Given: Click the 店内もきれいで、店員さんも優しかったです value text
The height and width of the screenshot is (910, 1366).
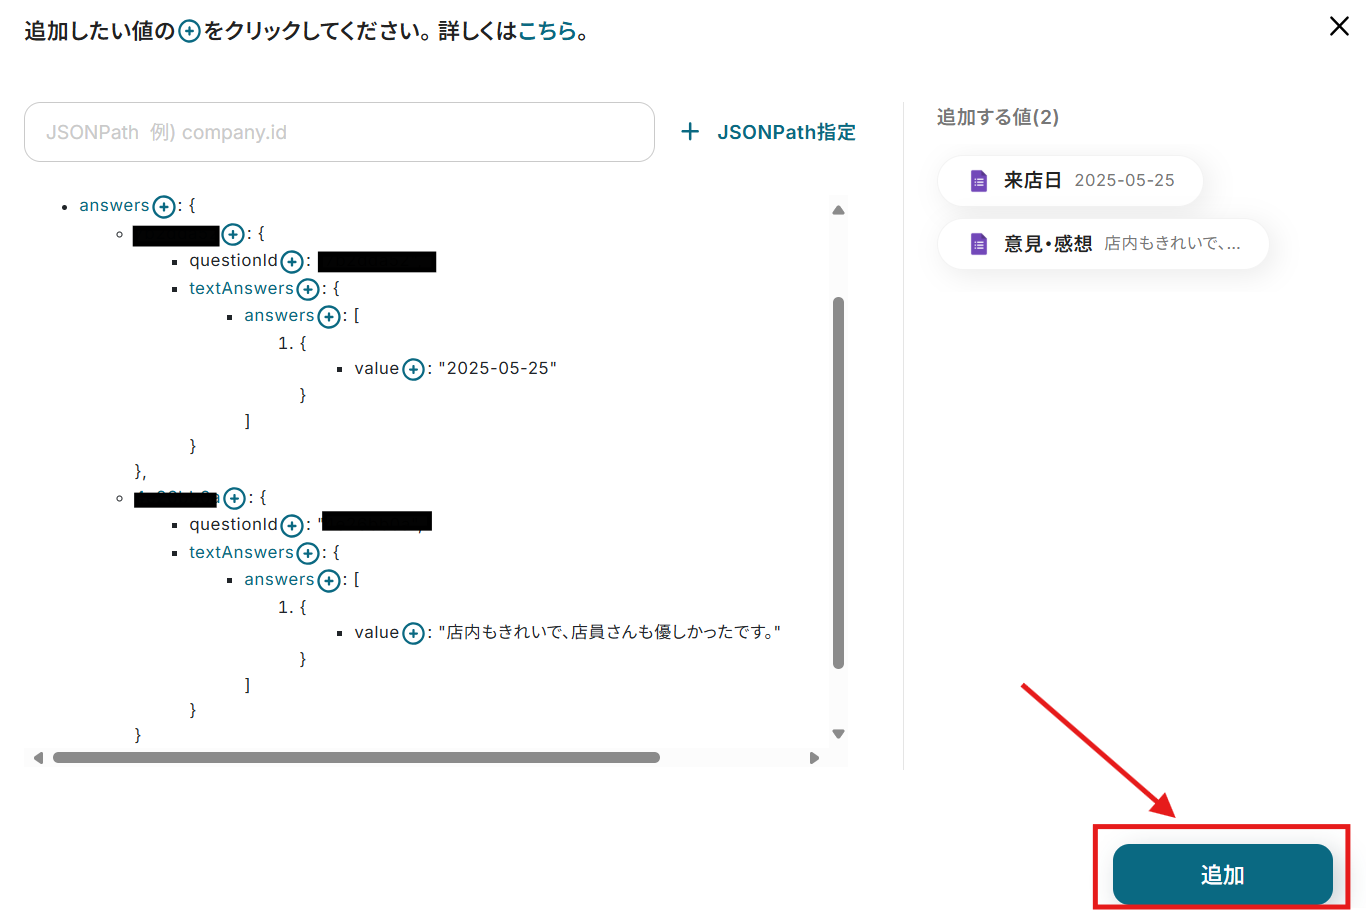Looking at the screenshot, I should 609,632.
